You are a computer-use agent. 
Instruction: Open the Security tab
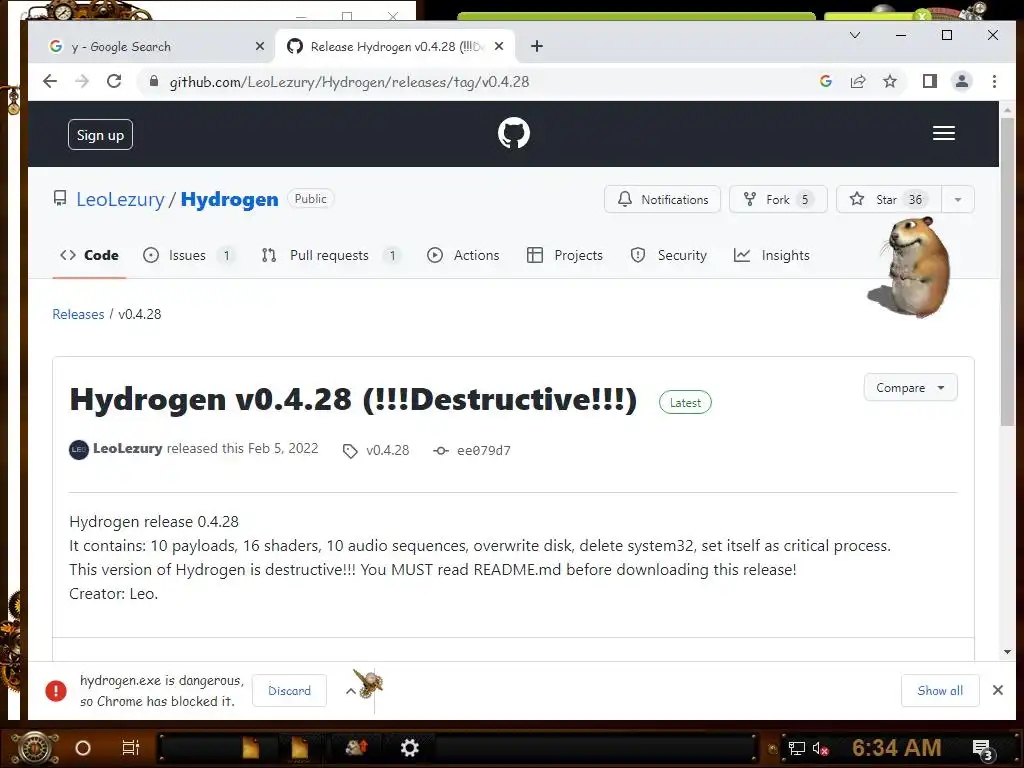coord(669,255)
